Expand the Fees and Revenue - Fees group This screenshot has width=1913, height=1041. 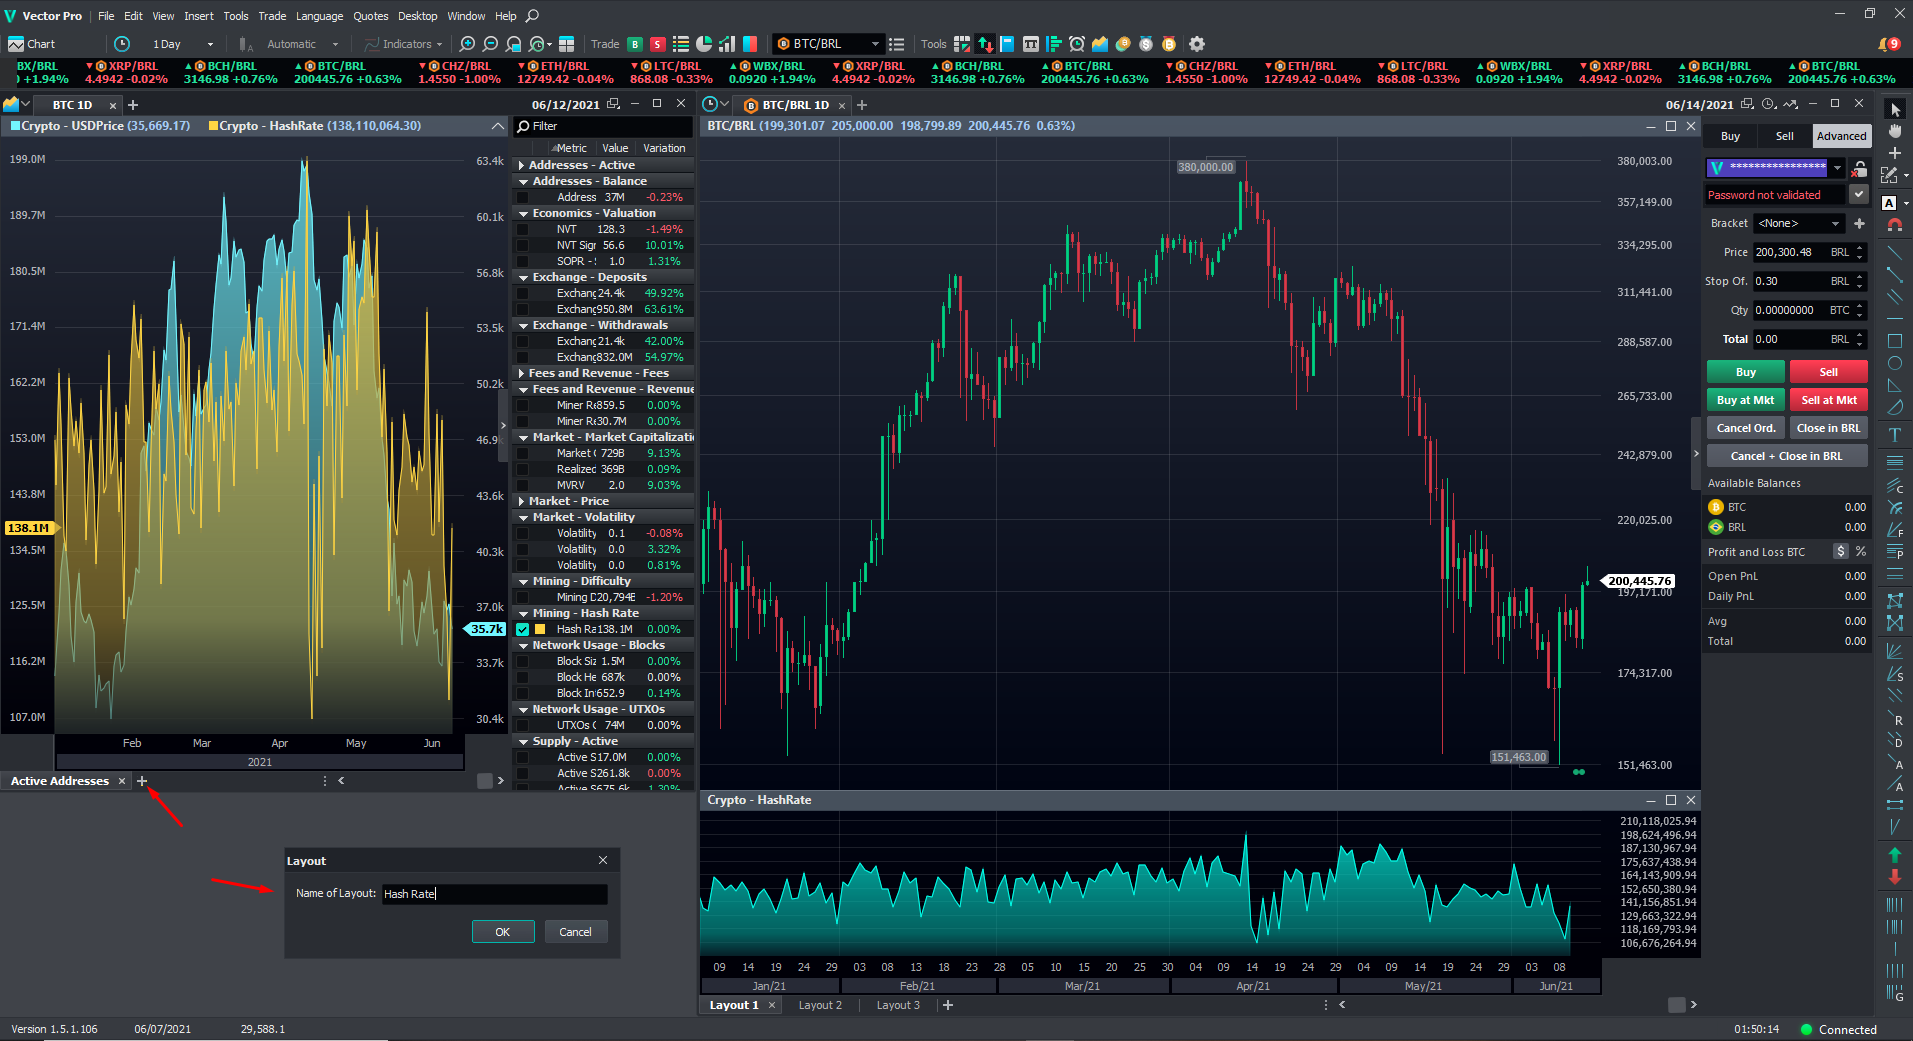[522, 373]
